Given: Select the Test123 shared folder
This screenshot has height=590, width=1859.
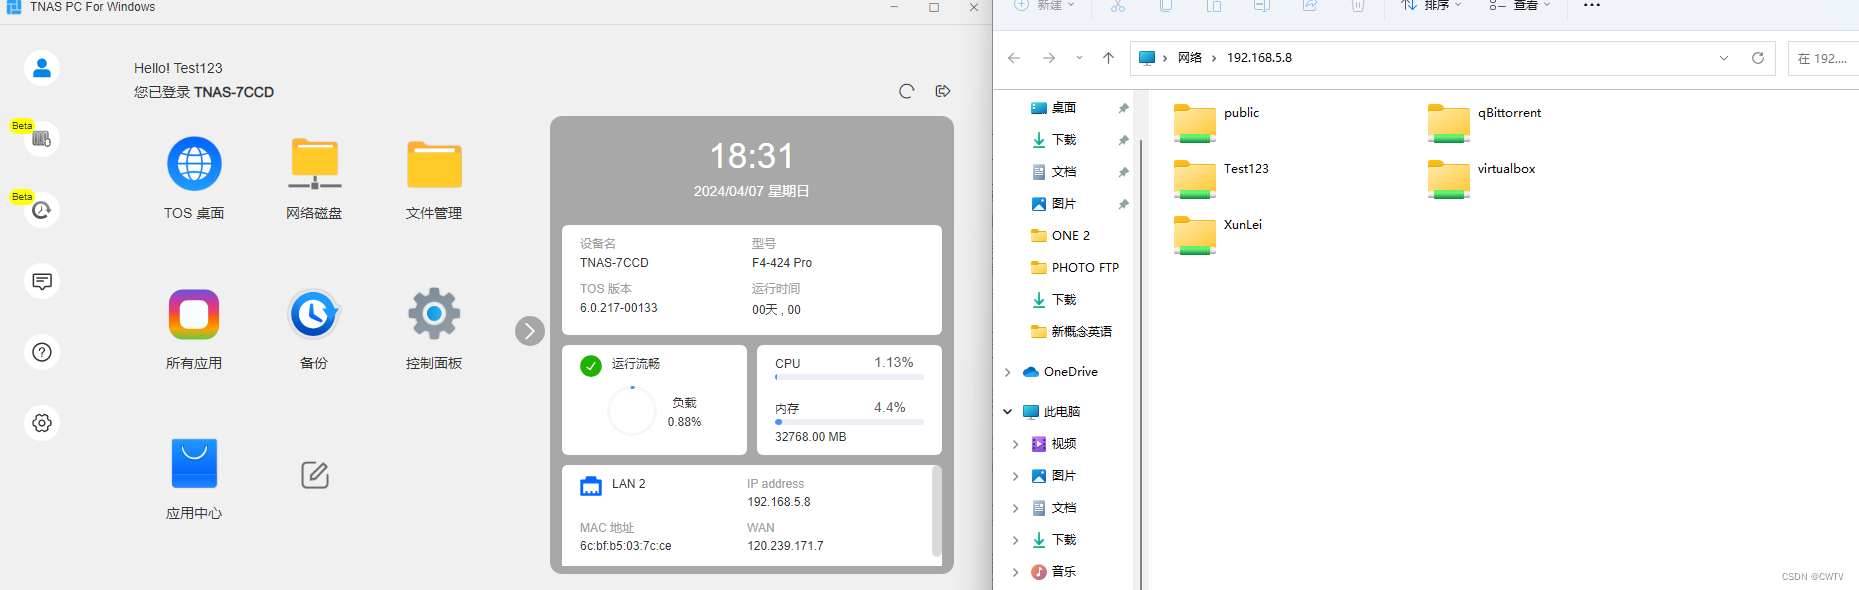Looking at the screenshot, I should [1221, 179].
